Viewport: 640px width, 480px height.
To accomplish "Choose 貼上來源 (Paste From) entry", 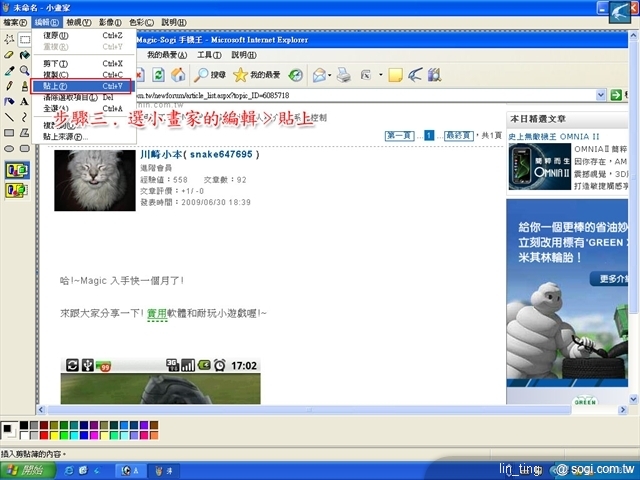I will coord(84,137).
